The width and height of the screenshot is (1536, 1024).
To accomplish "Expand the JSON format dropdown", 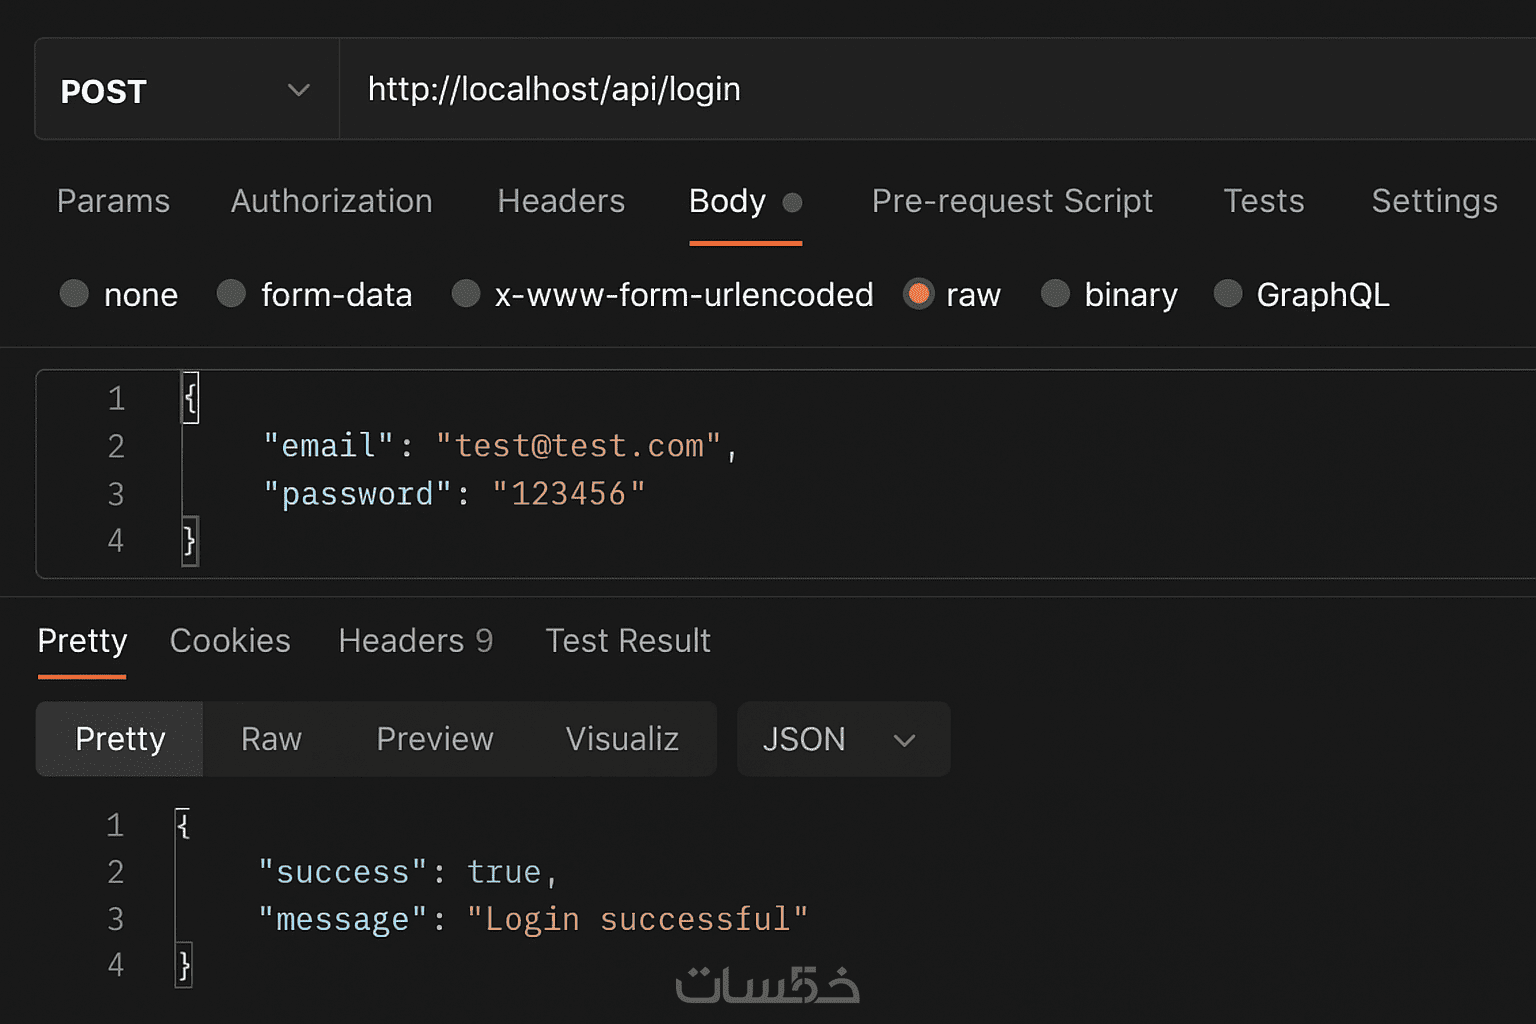I will point(842,739).
